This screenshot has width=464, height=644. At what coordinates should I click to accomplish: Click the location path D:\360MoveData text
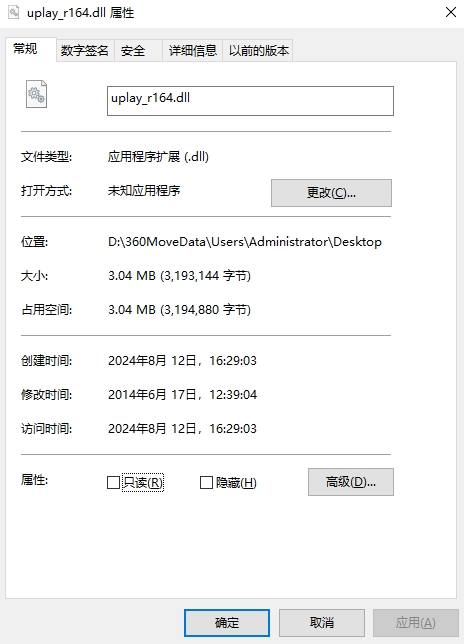pos(245,242)
